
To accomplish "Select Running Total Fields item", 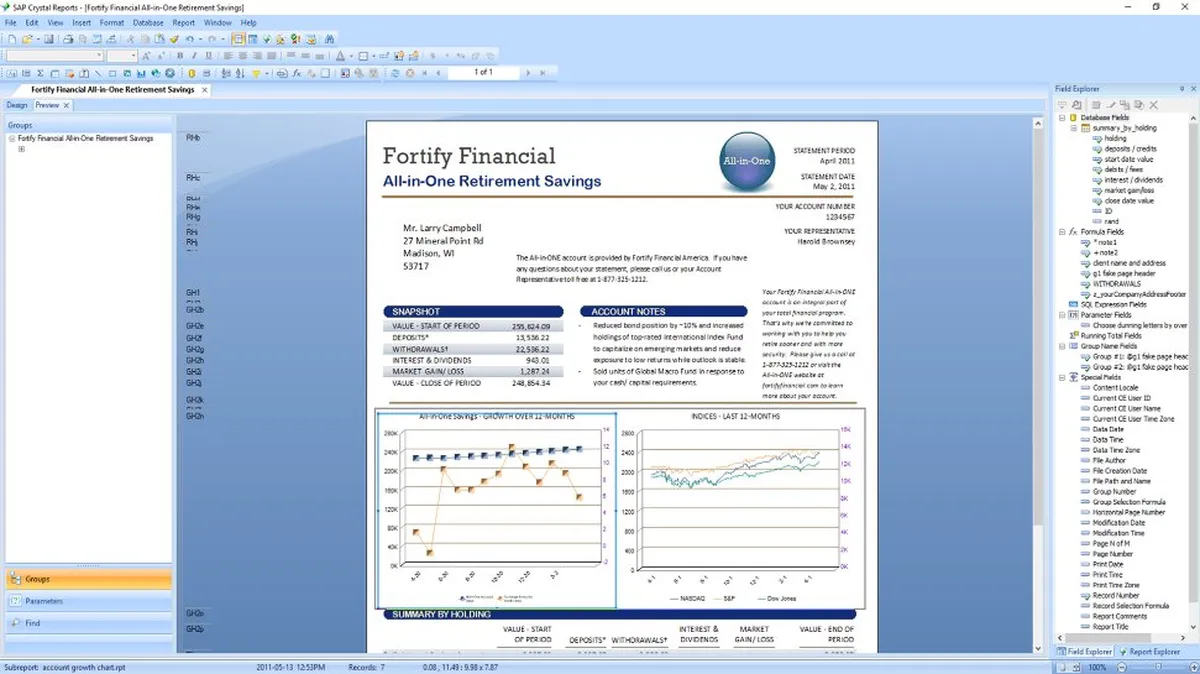I will click(1110, 336).
